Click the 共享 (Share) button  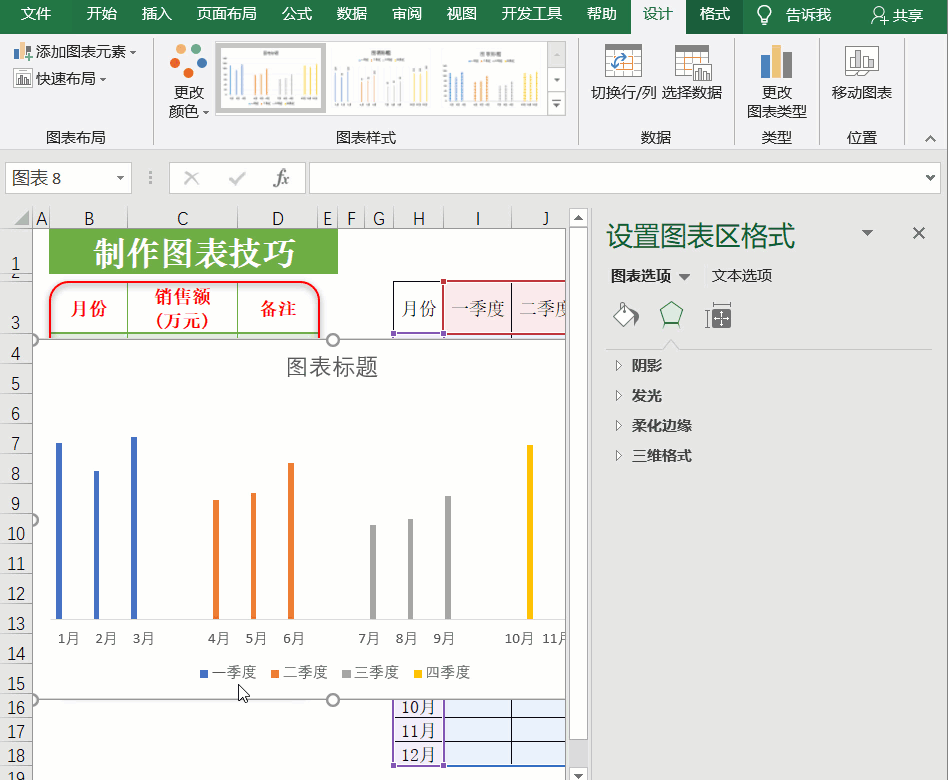tap(897, 15)
